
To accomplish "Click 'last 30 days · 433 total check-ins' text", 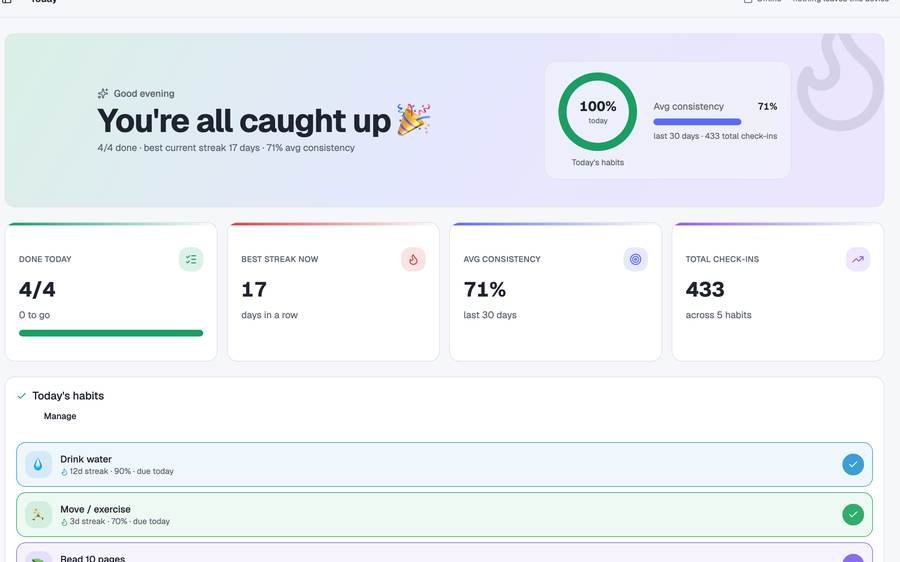I will coord(715,136).
